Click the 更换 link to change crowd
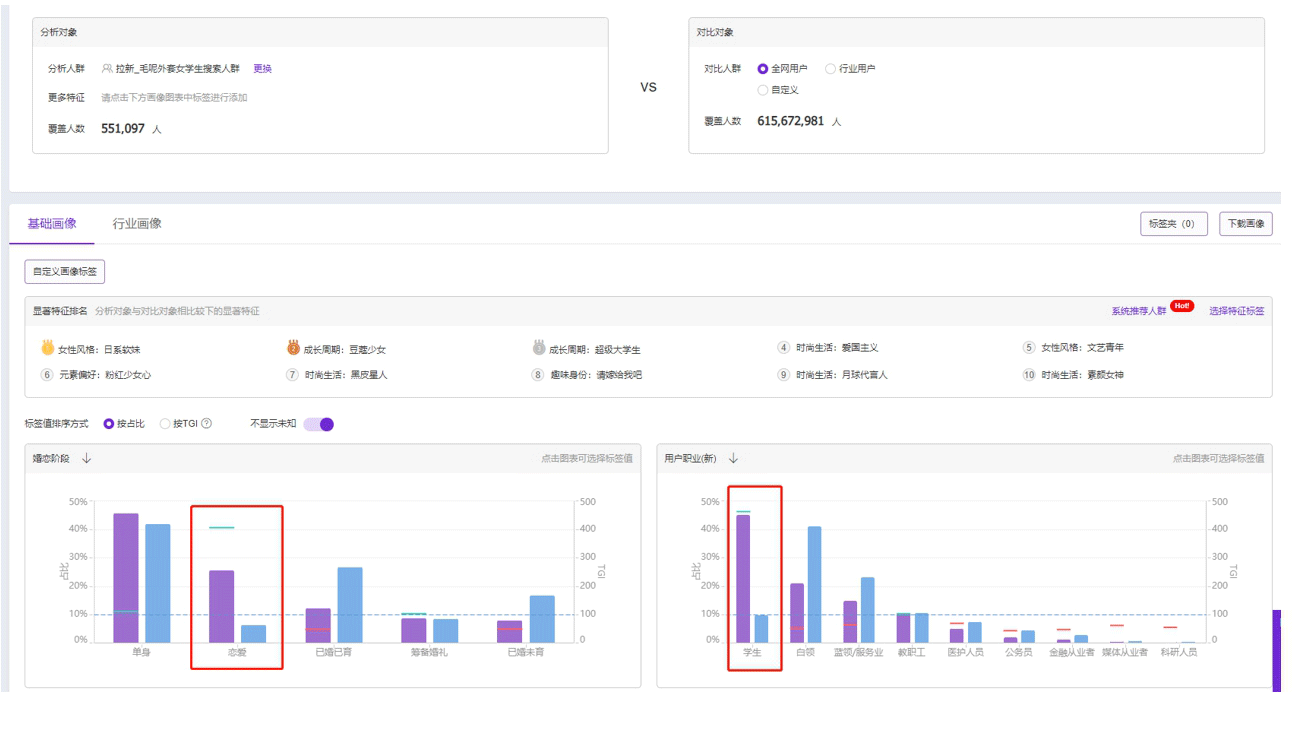The height and width of the screenshot is (735, 1314). click(x=262, y=69)
